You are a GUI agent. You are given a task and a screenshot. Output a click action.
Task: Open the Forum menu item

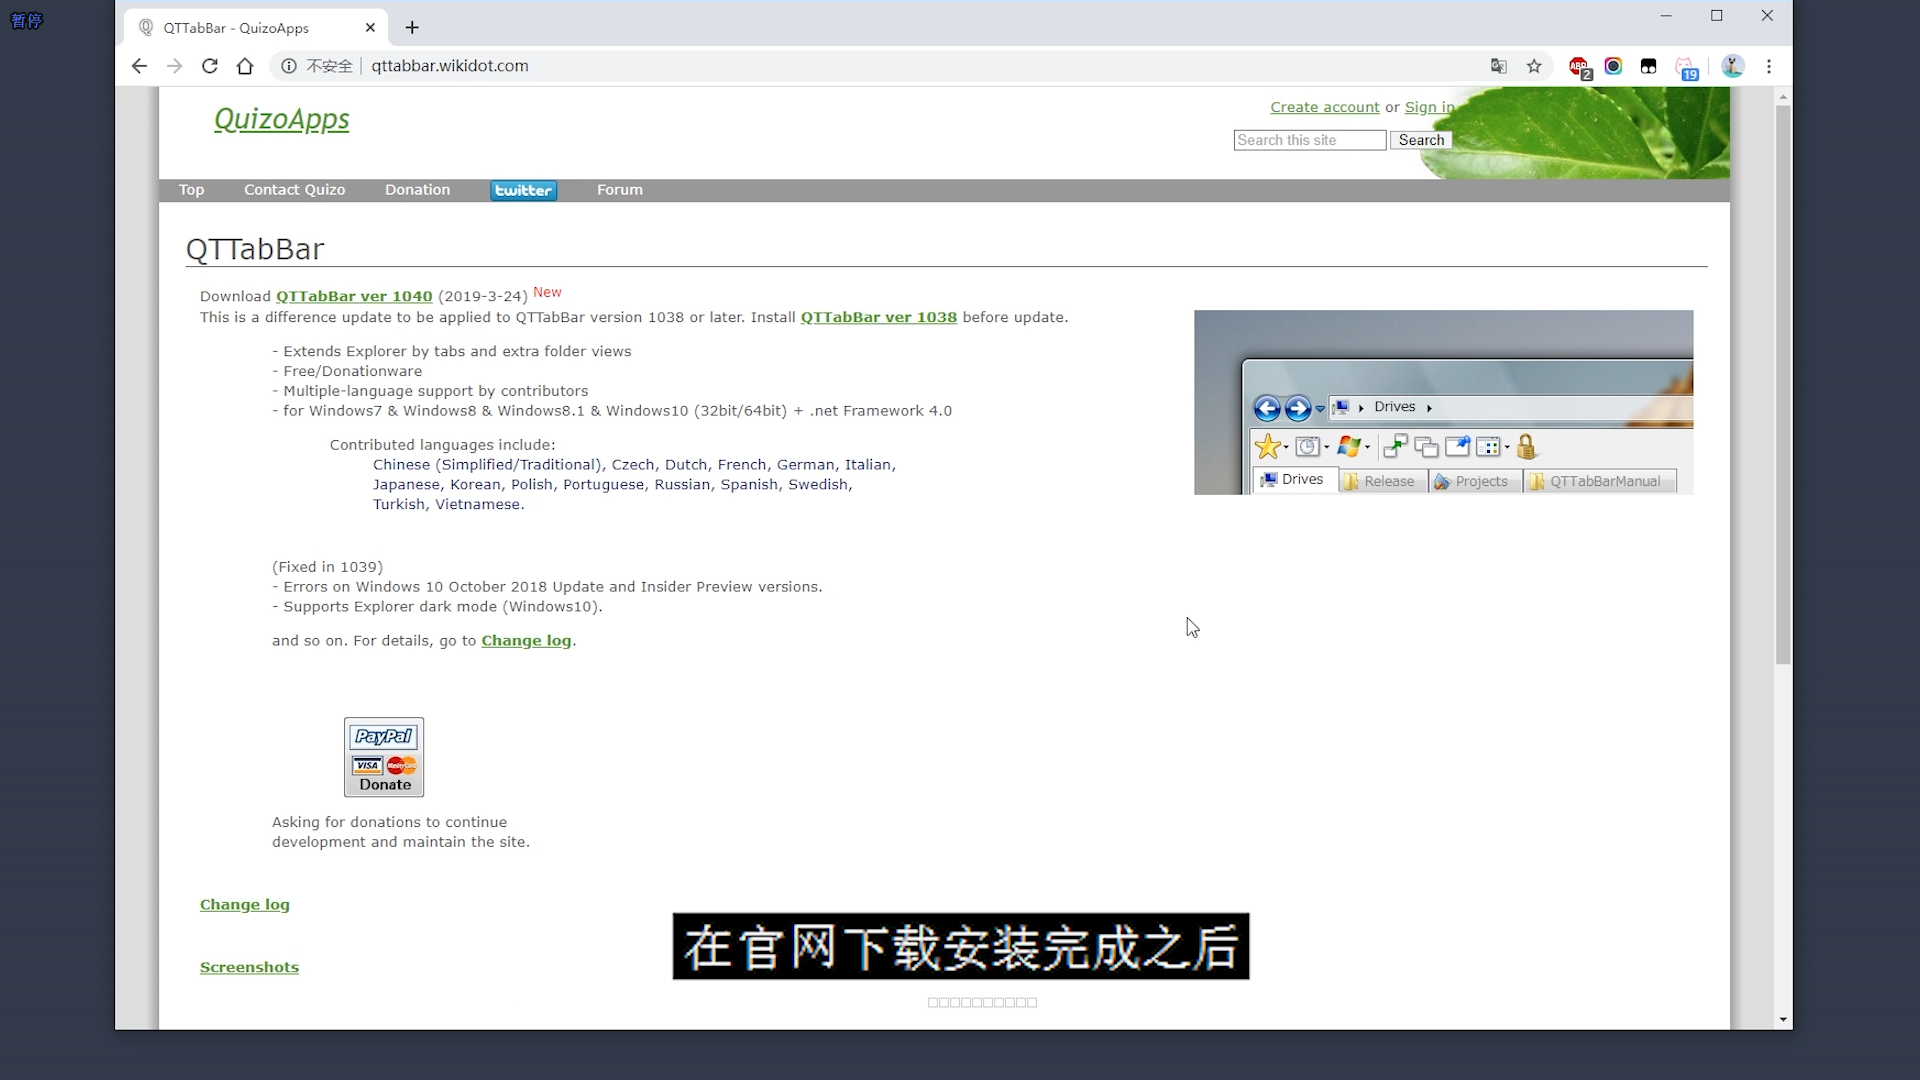(x=619, y=190)
